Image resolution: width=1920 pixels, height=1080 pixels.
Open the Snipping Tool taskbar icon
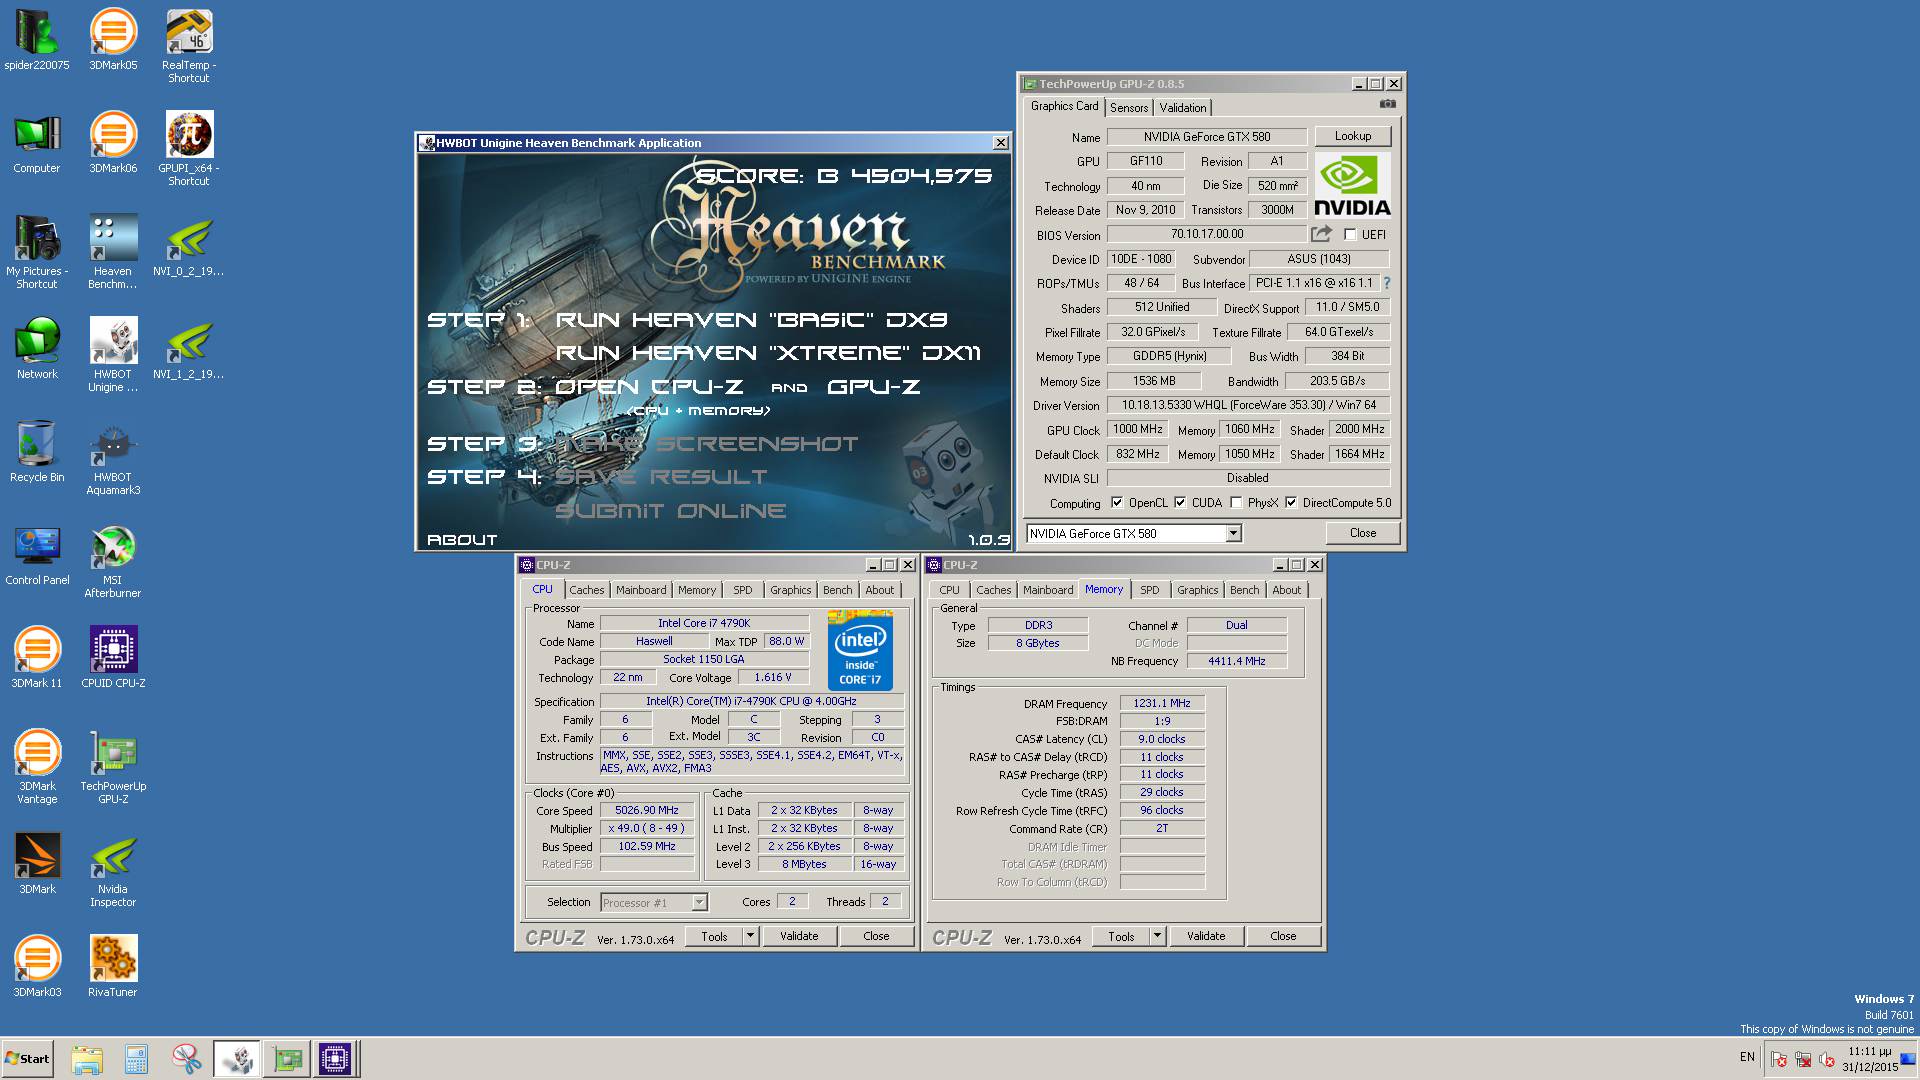187,1059
